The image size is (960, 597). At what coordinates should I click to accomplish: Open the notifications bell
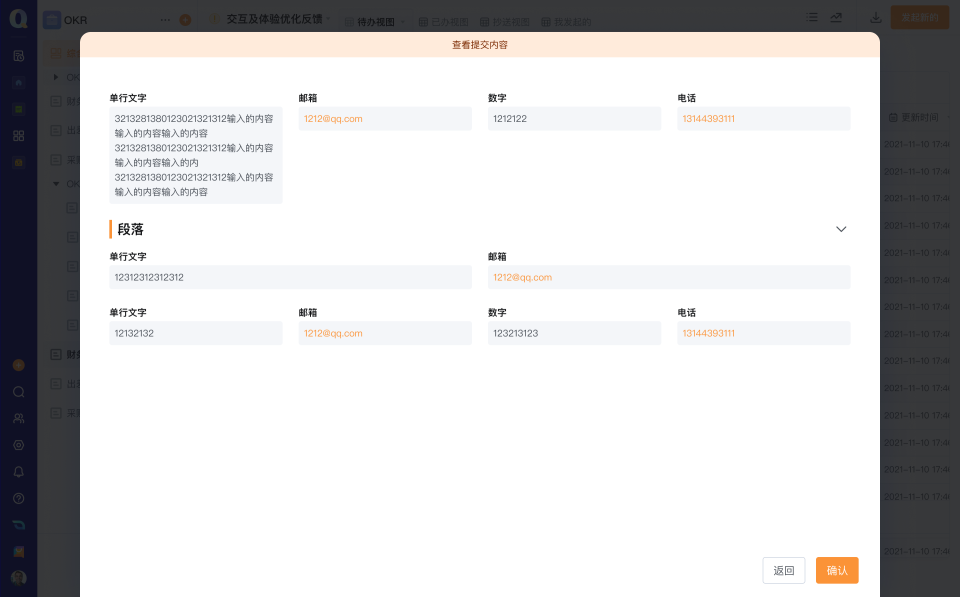[x=18, y=472]
